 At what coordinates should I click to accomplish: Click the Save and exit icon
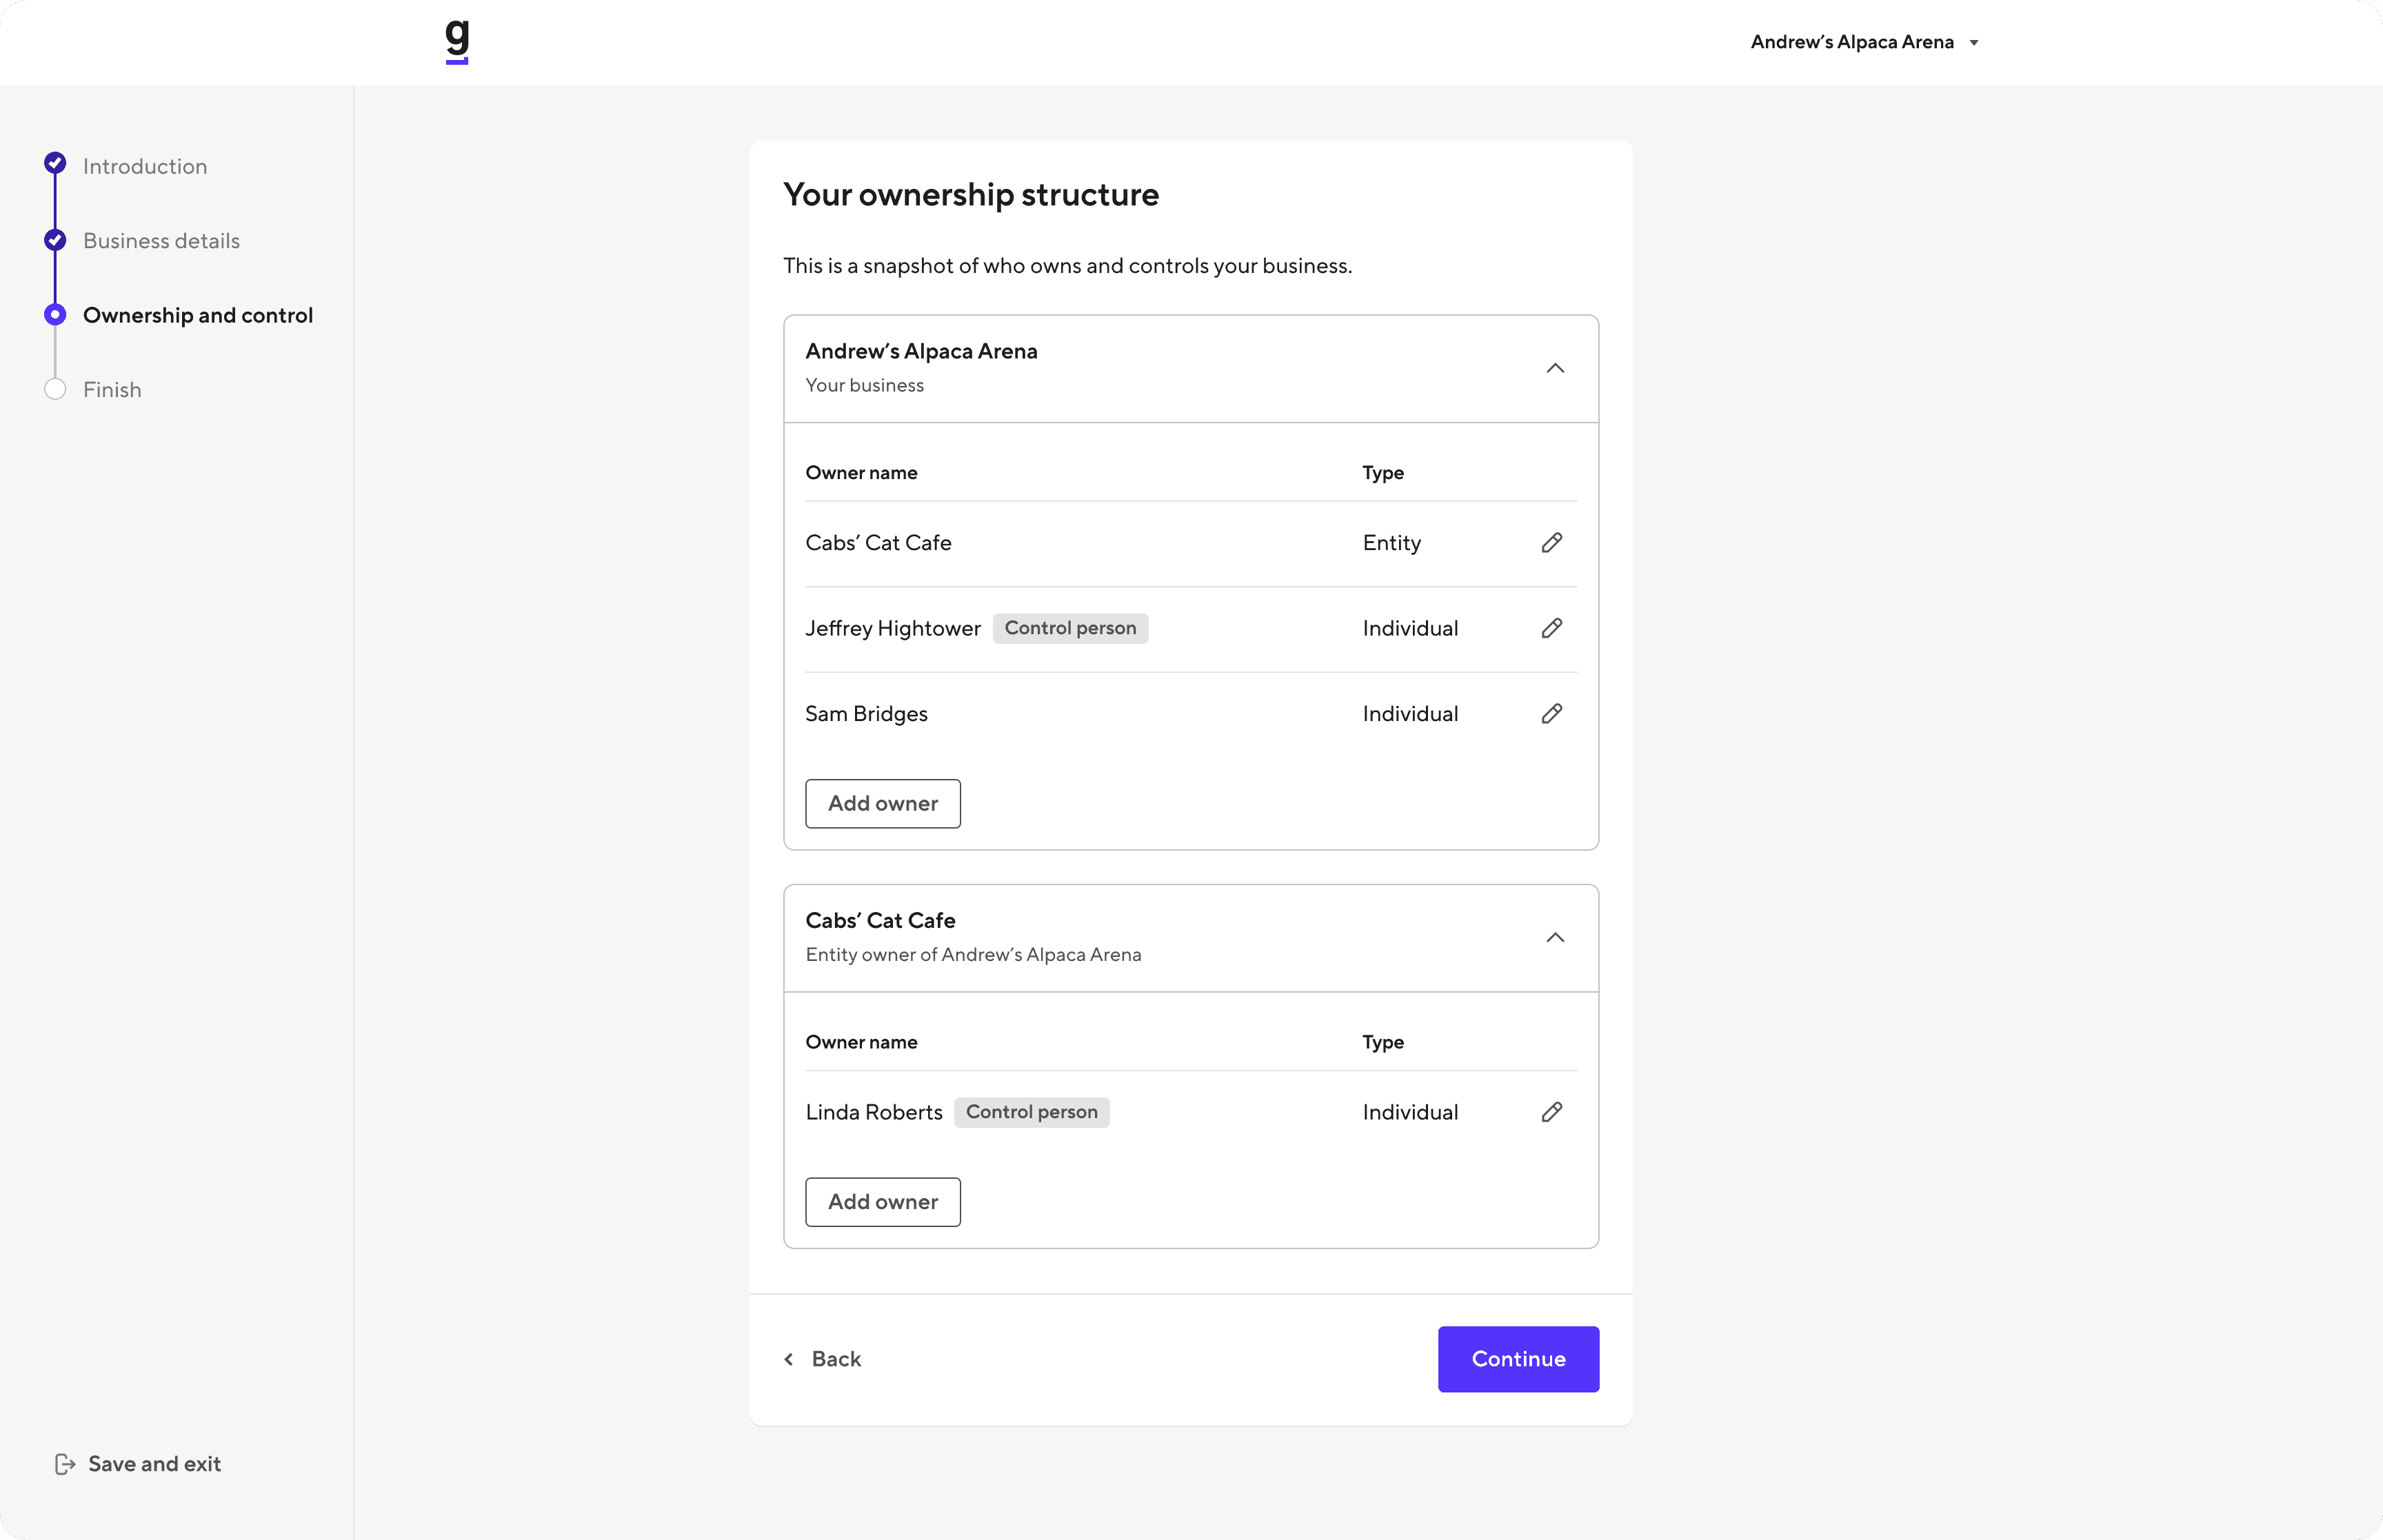click(x=65, y=1464)
